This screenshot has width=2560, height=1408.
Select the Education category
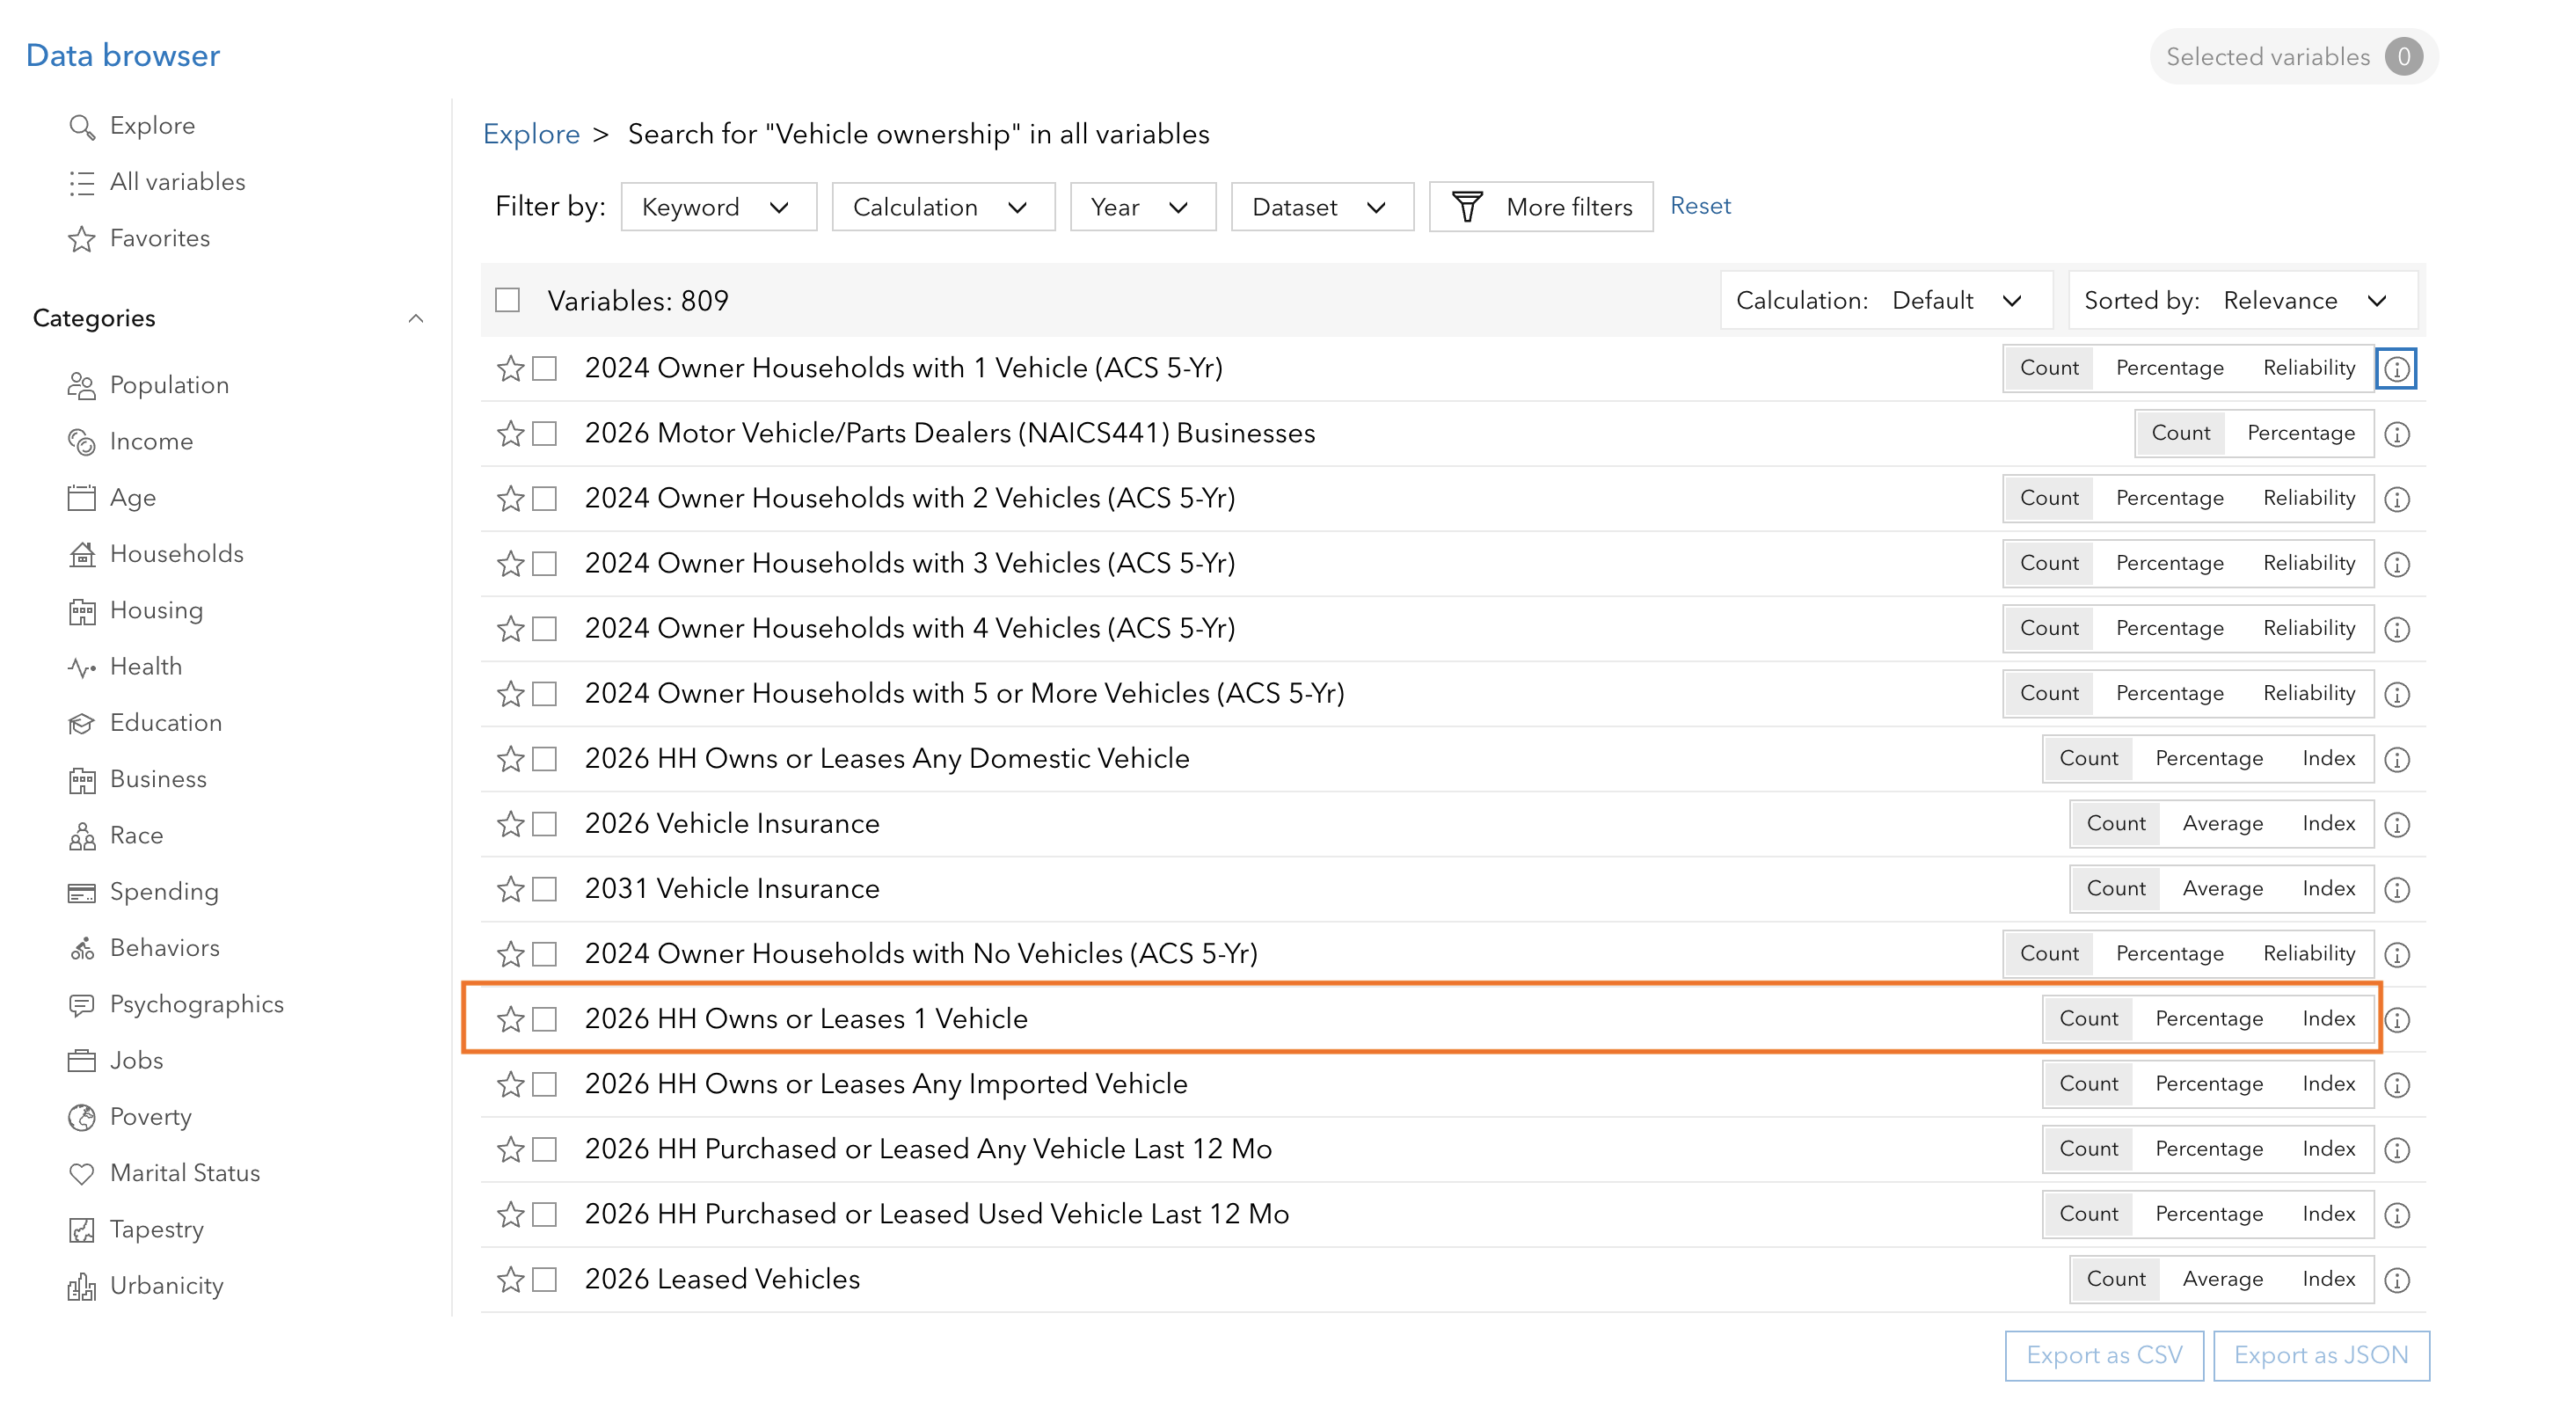(145, 722)
